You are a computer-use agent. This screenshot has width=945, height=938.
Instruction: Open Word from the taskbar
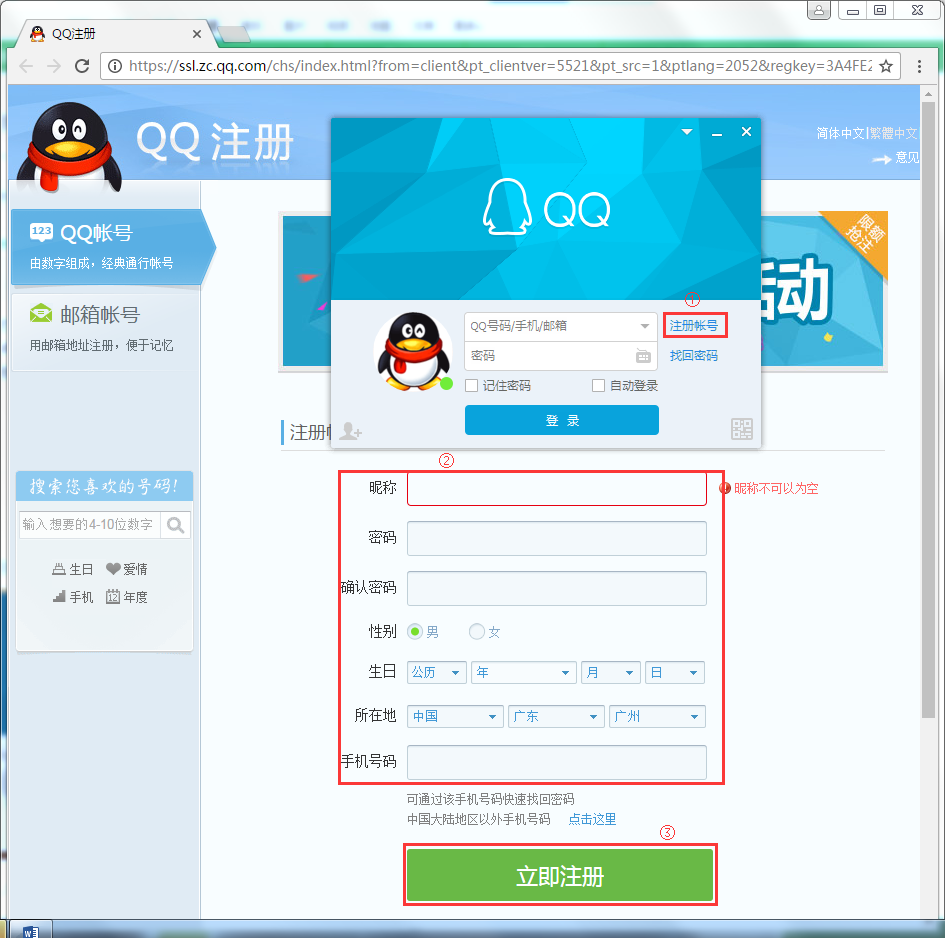pos(29,930)
